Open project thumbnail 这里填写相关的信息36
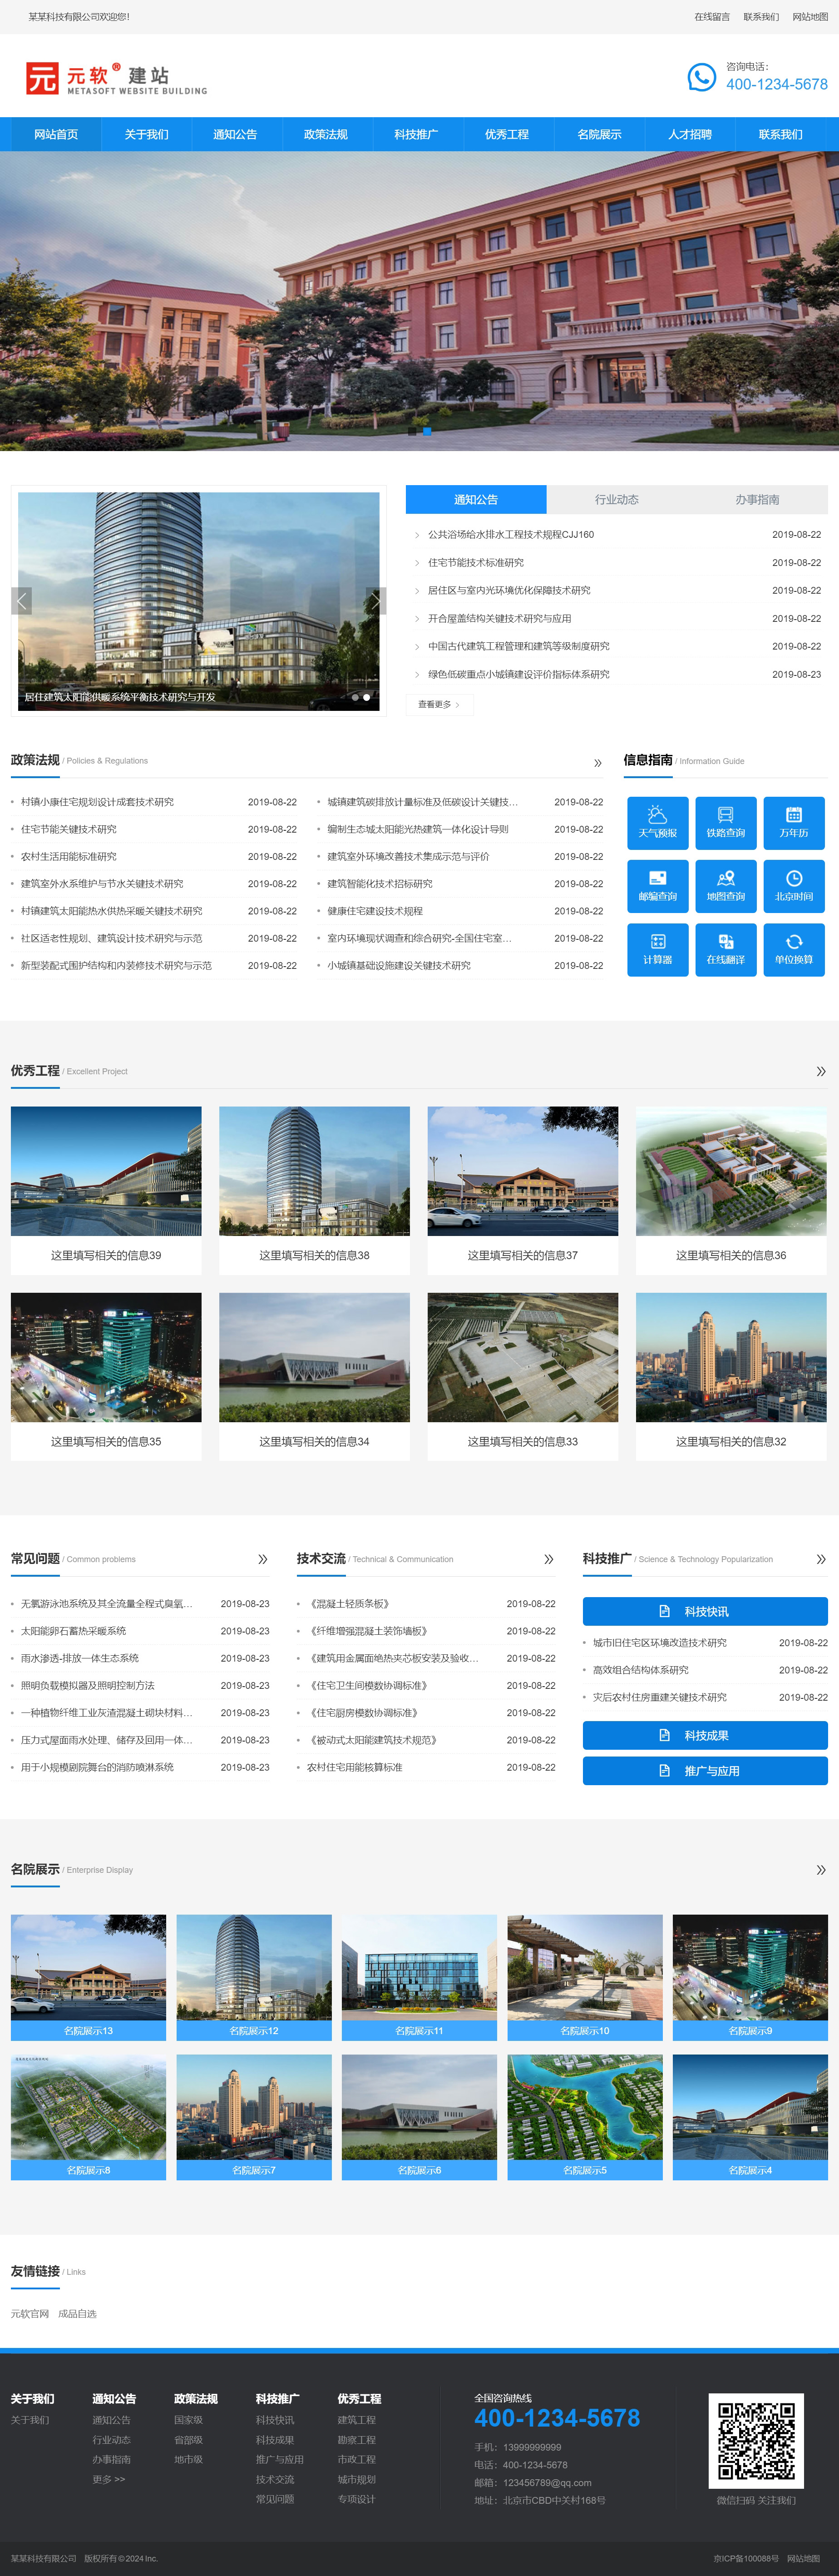839x2576 pixels. (731, 1190)
